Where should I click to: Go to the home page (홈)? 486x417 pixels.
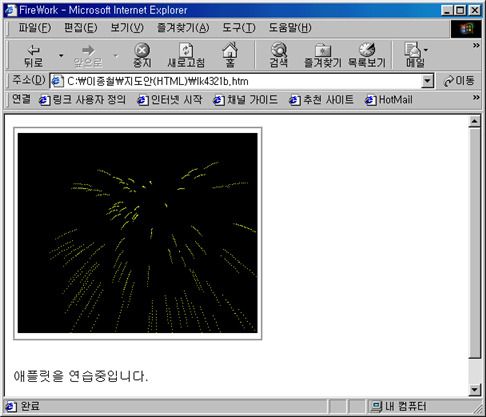230,55
